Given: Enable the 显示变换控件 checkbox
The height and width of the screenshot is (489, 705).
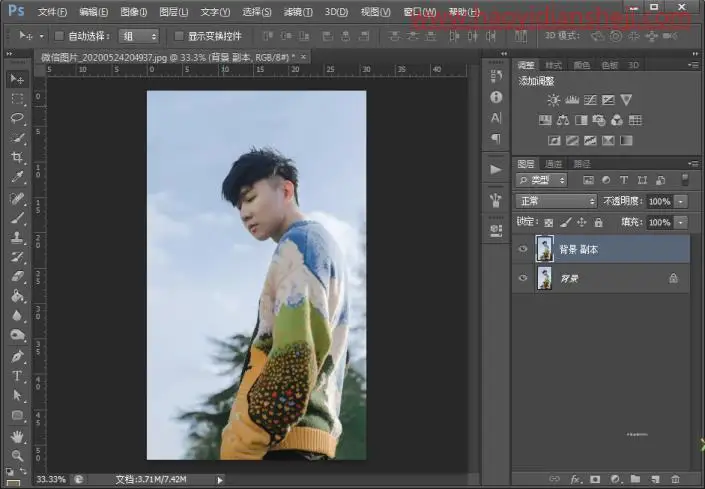Looking at the screenshot, I should click(178, 36).
